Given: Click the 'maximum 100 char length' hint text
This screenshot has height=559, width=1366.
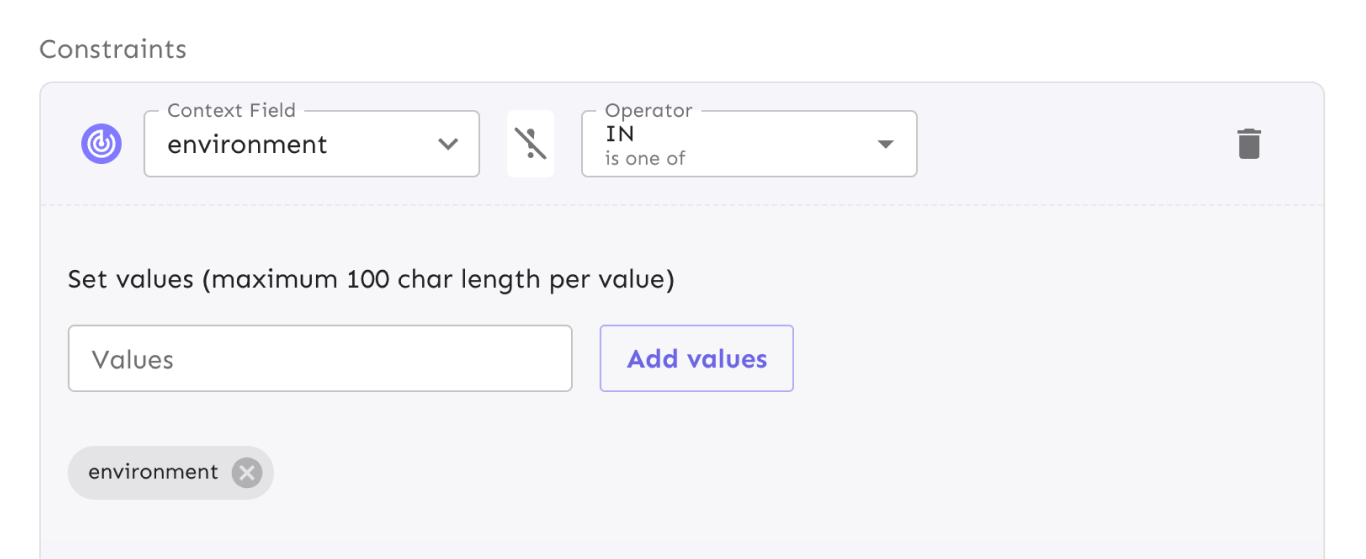Looking at the screenshot, I should (x=440, y=279).
